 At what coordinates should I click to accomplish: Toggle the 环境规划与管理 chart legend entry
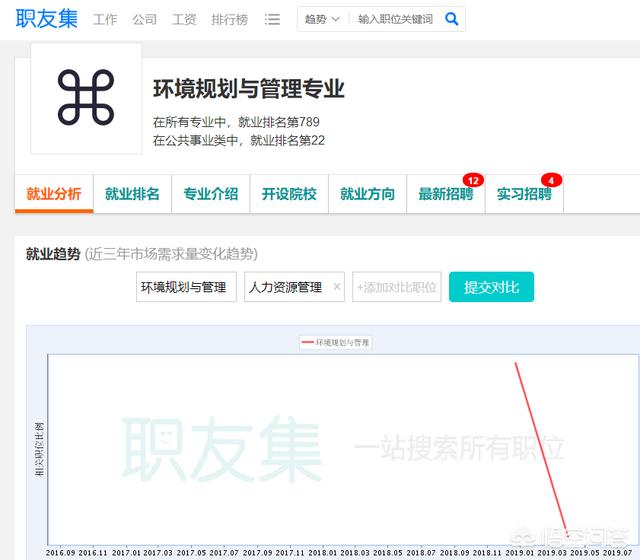point(336,342)
